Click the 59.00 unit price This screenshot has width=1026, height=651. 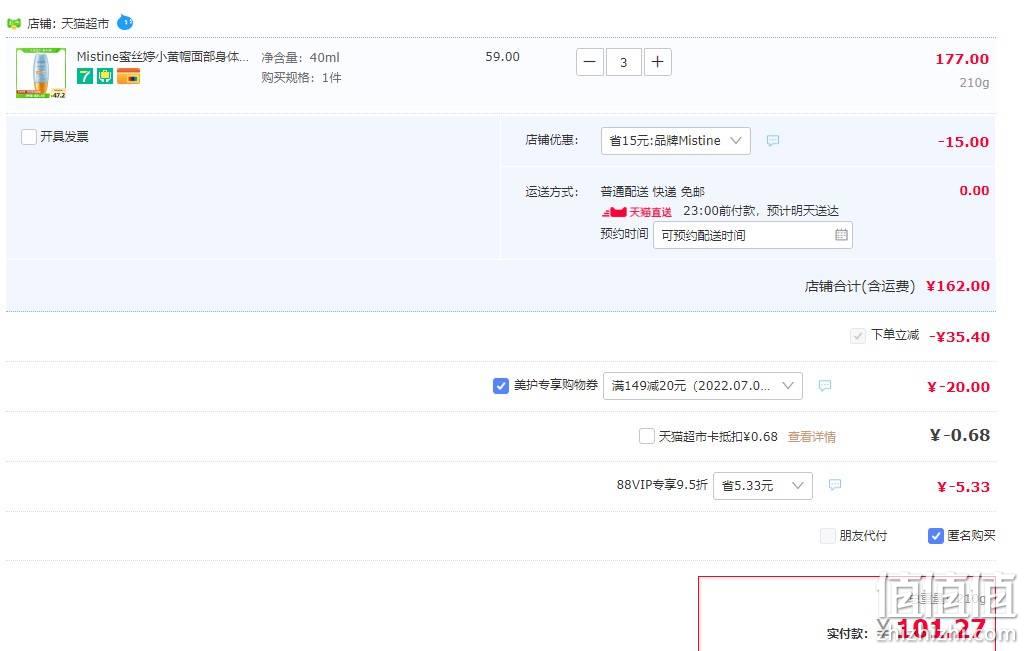[x=503, y=57]
